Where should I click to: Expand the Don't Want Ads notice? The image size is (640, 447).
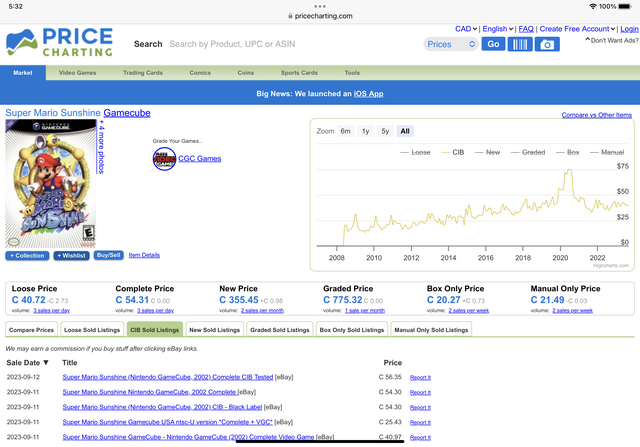tap(612, 40)
